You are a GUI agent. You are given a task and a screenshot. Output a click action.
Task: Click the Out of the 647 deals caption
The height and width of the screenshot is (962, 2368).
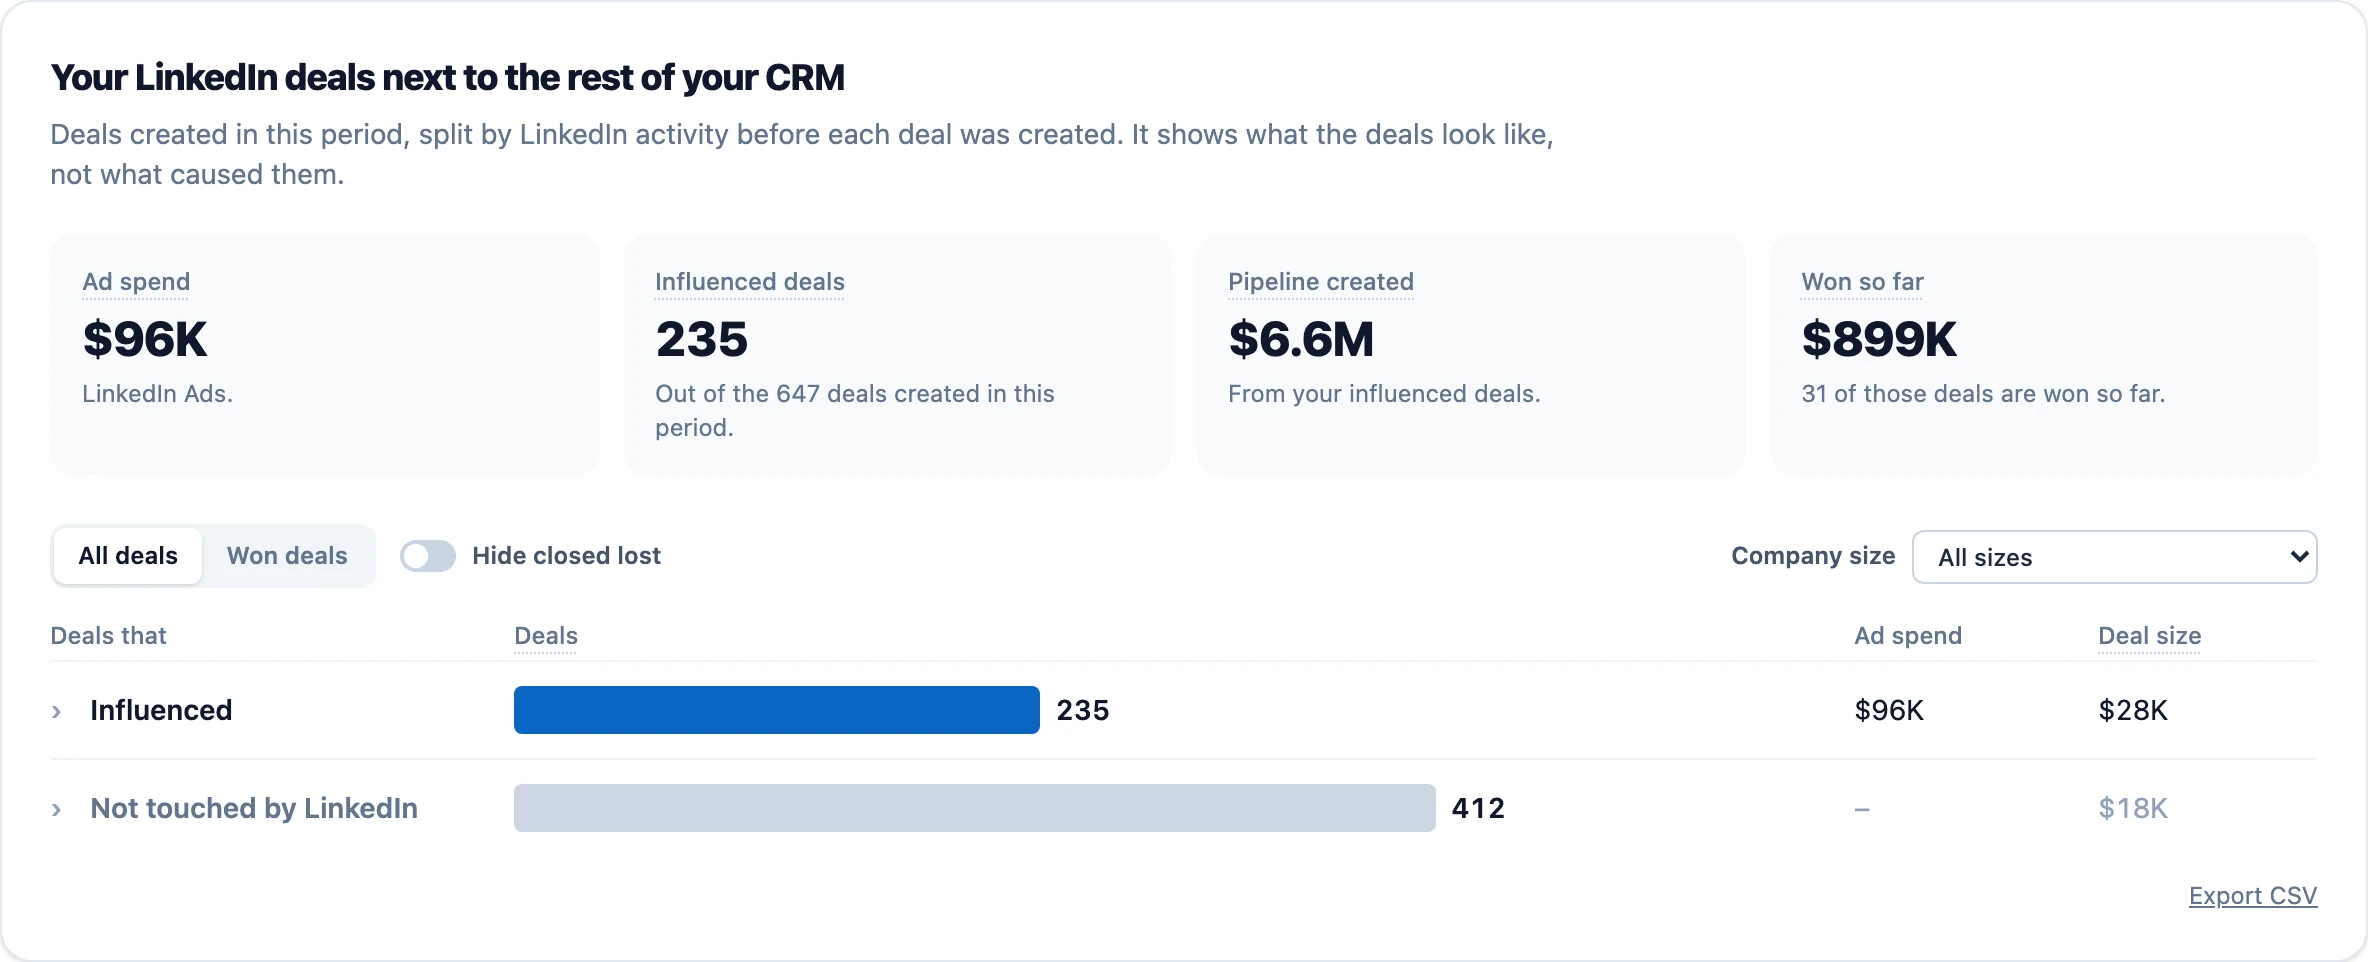click(855, 411)
